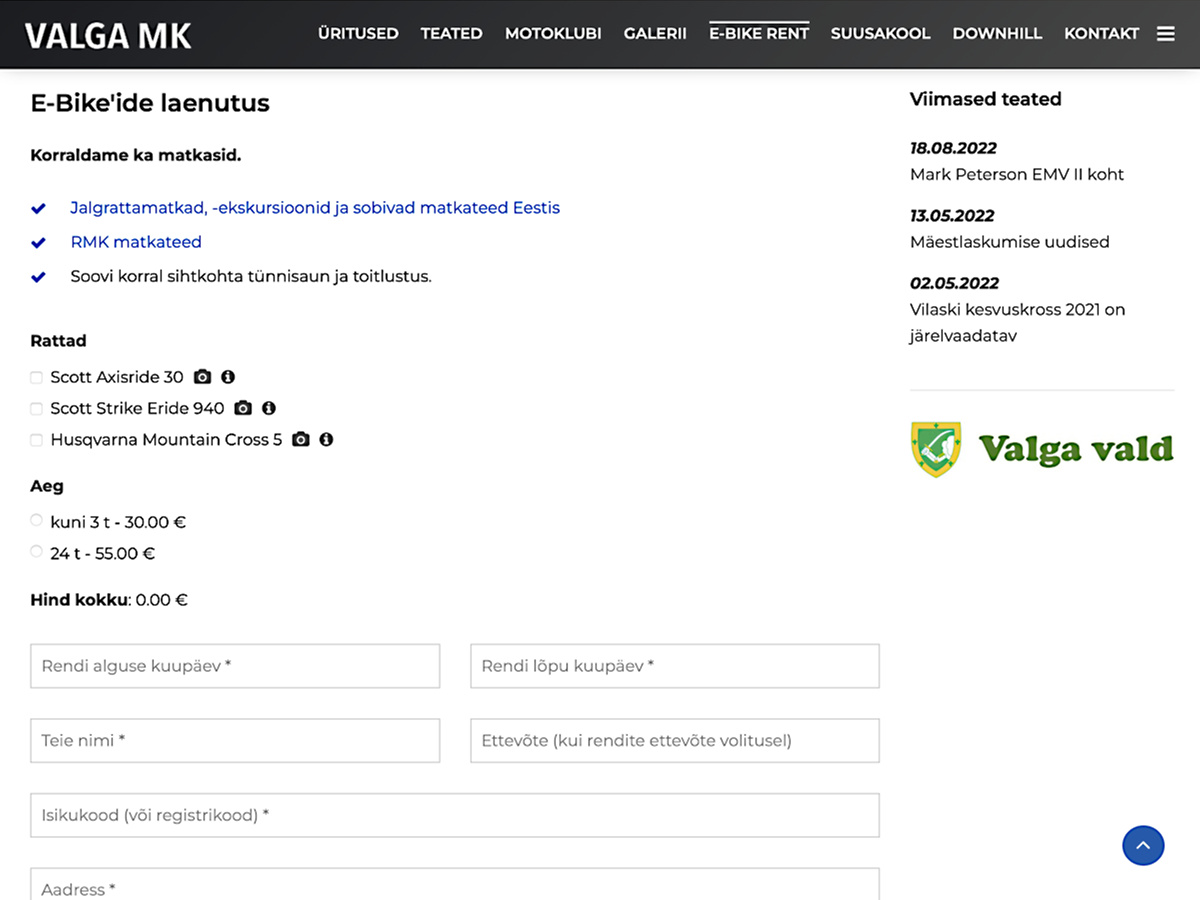Open the ÜRITUSED menu item
This screenshot has height=900, width=1200.
coord(358,34)
